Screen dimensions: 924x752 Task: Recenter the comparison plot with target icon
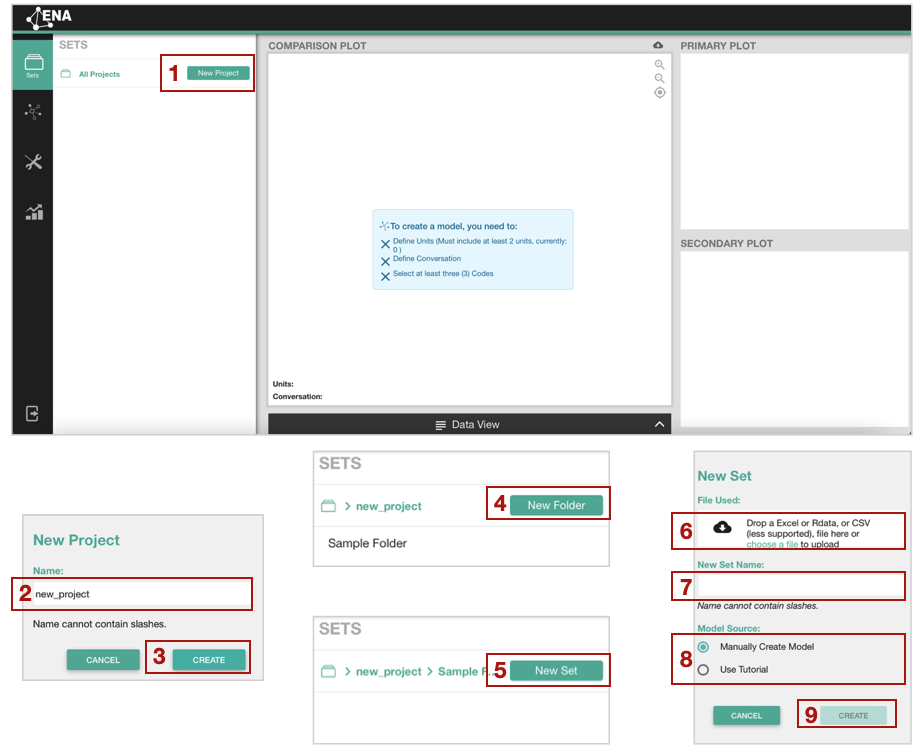[659, 93]
